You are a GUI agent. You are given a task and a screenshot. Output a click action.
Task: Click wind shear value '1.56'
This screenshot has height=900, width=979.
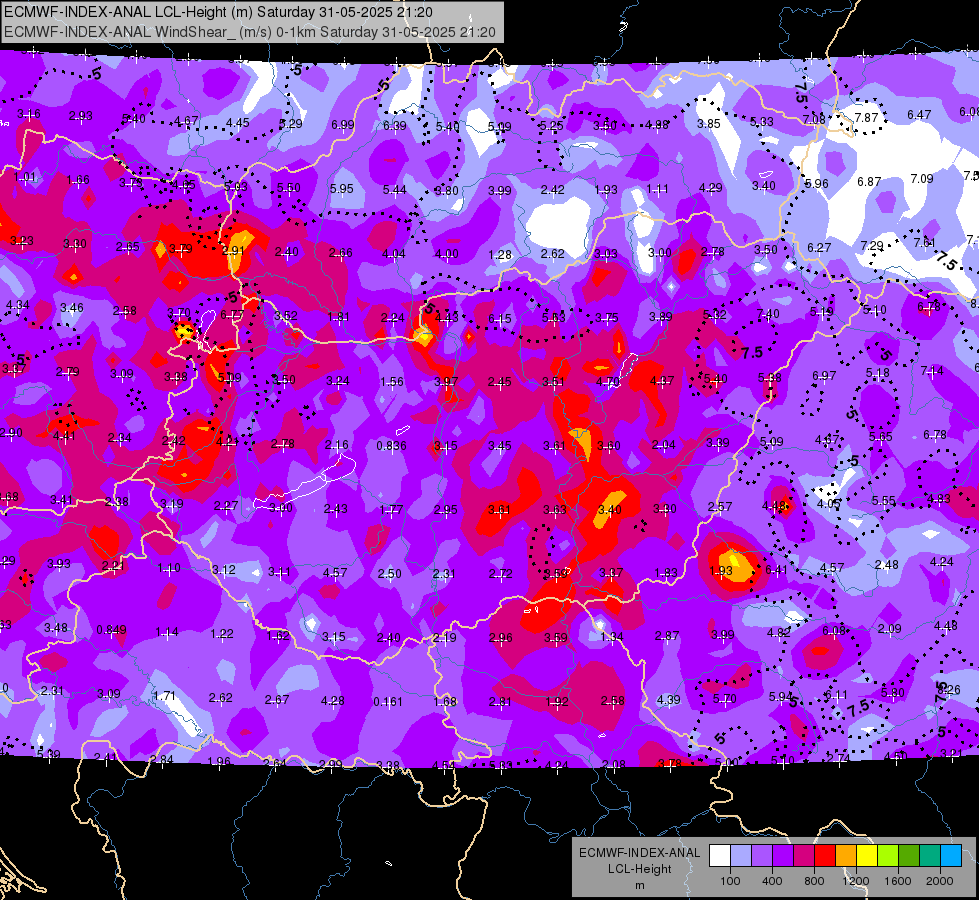391,382
